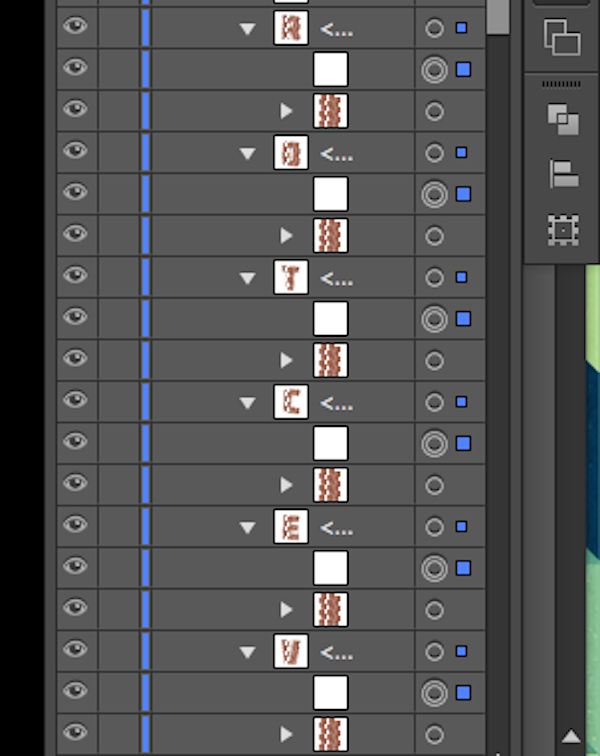Toggle visibility of the C letter group
The image size is (600, 756).
coord(76,401)
